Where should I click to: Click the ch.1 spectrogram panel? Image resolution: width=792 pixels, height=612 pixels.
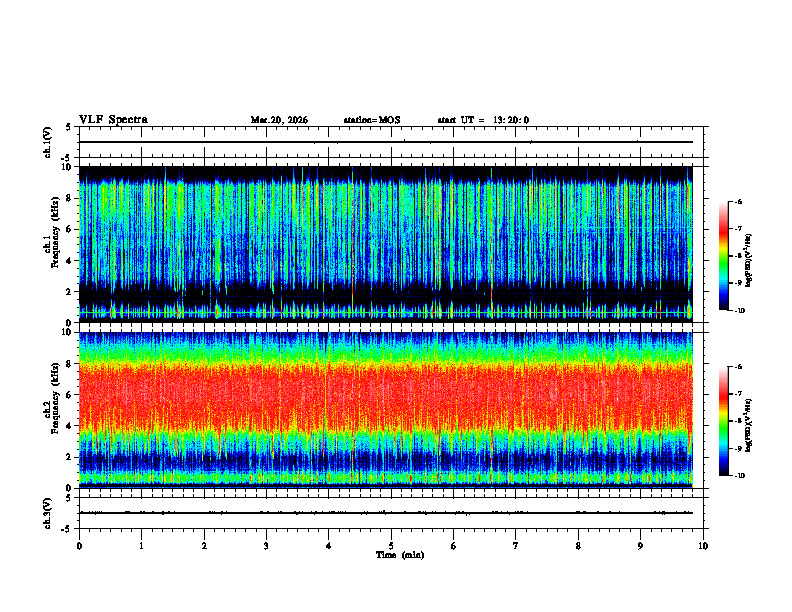[386, 244]
